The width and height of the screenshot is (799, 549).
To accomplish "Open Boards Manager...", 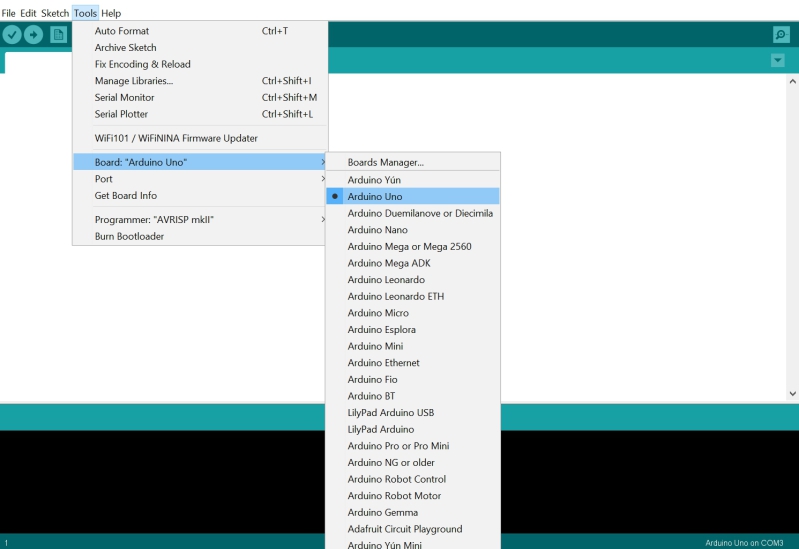I will click(386, 162).
